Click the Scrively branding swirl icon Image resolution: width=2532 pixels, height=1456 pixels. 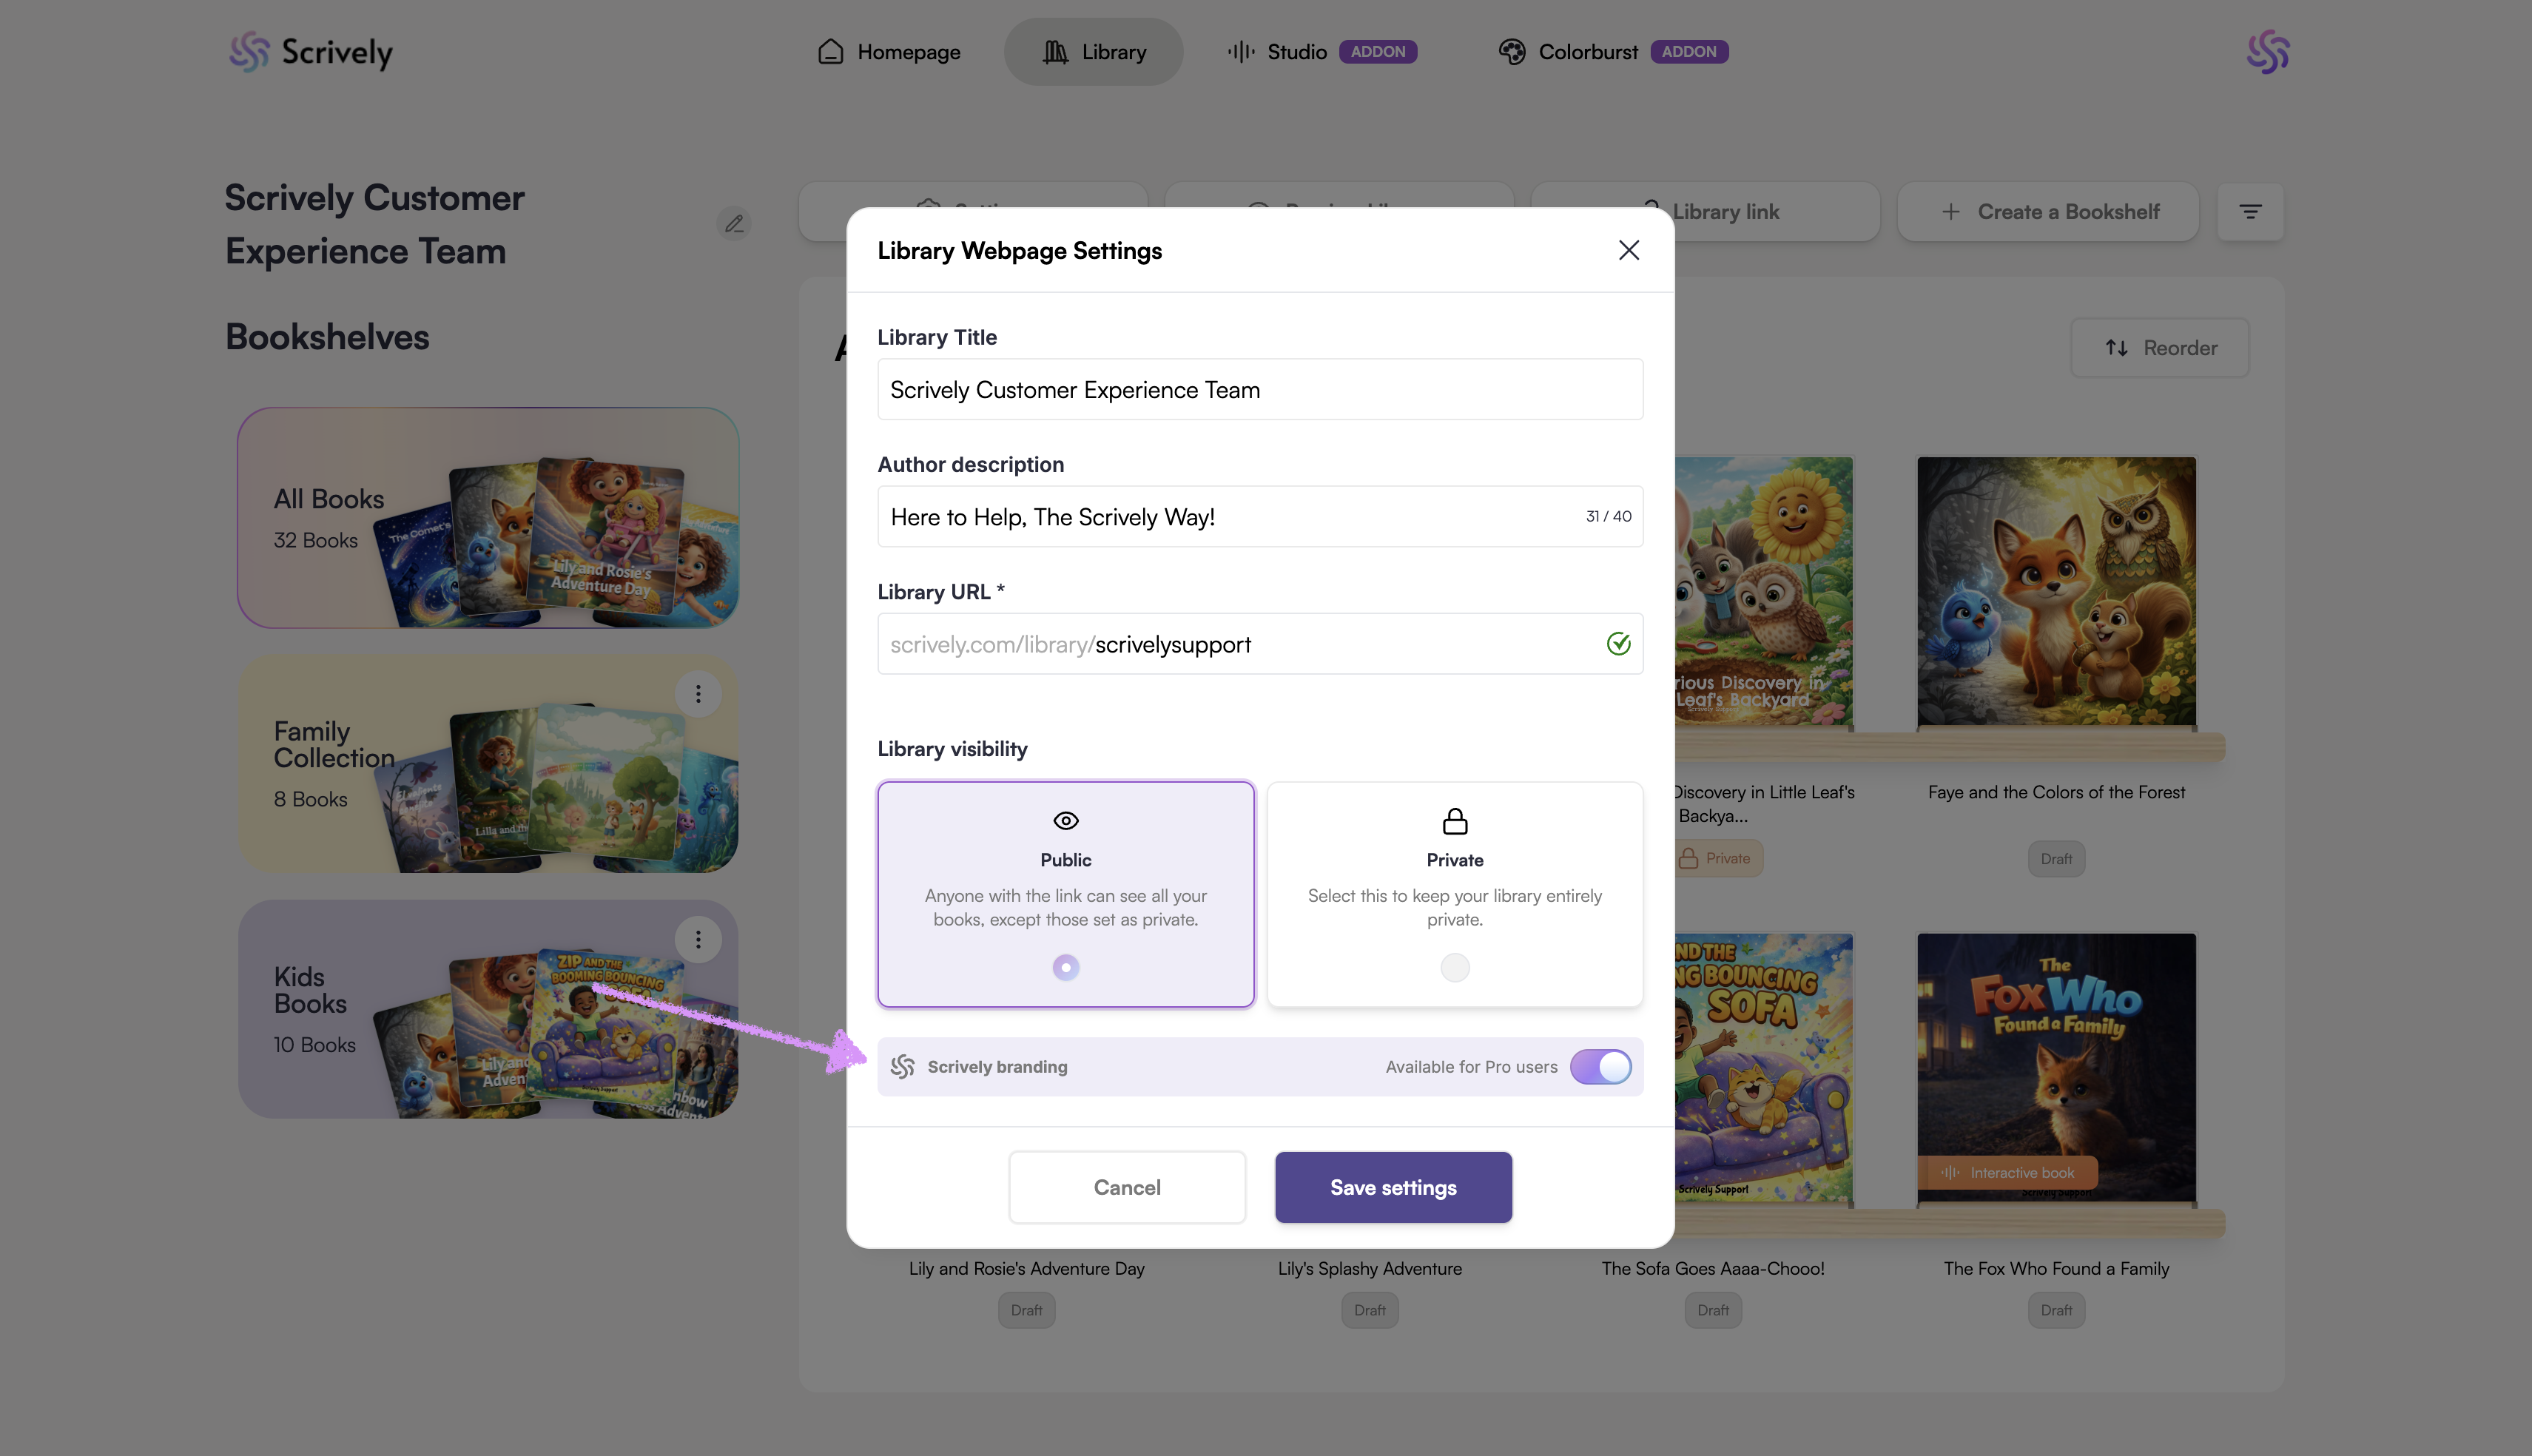902,1067
